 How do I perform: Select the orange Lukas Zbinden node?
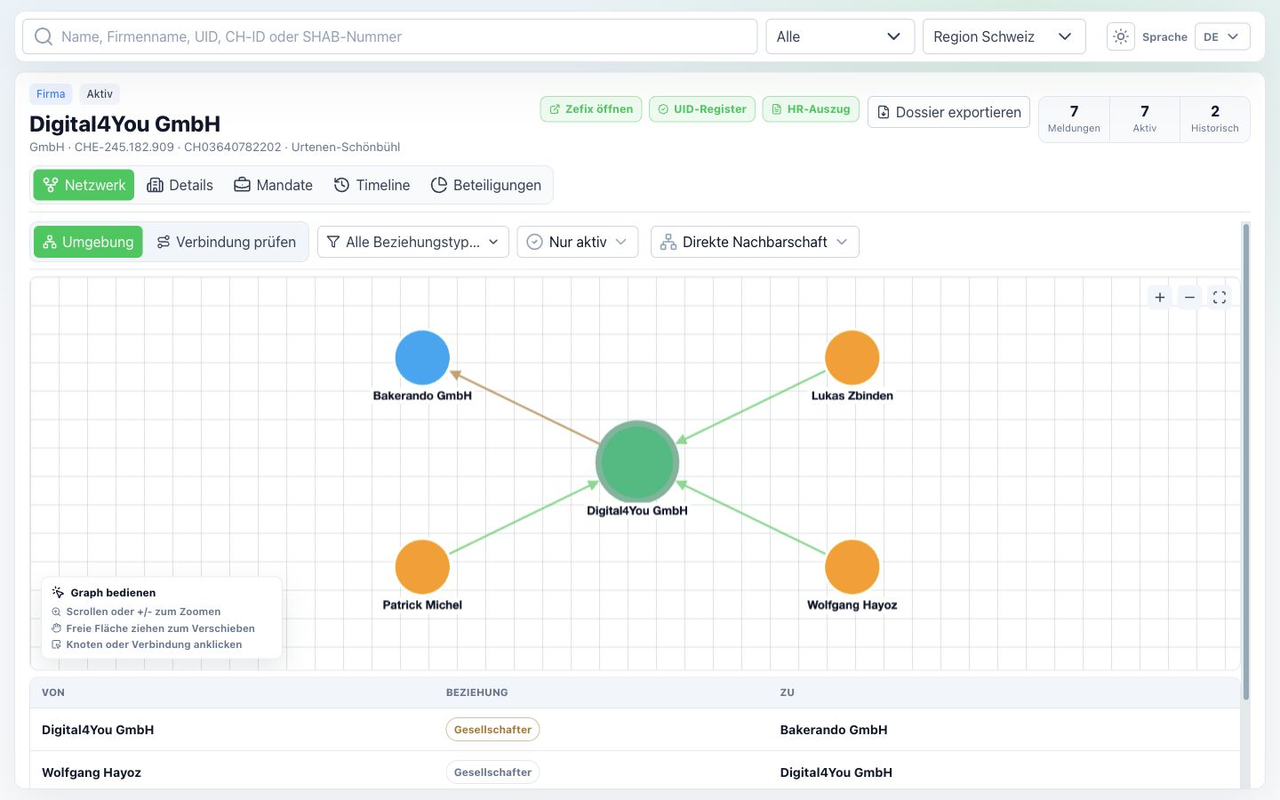[852, 357]
